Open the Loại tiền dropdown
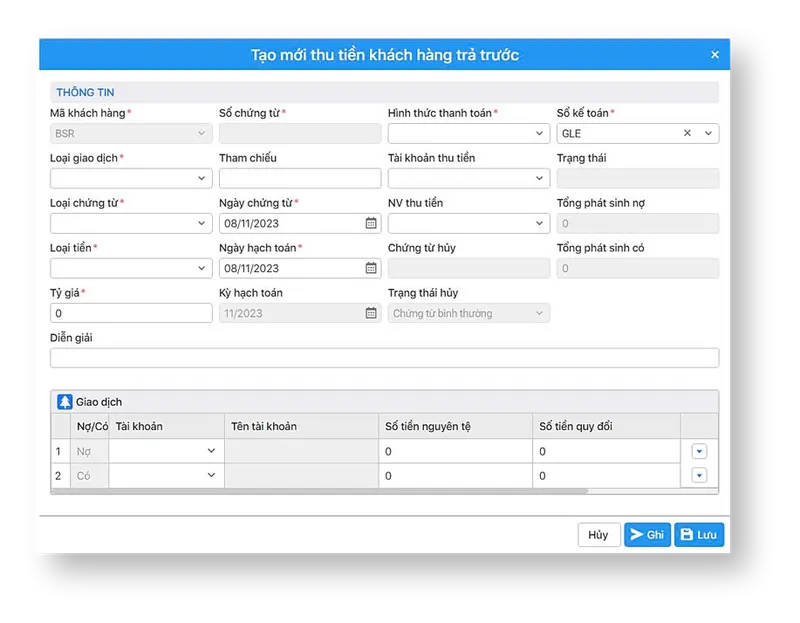800x623 pixels. click(x=131, y=268)
